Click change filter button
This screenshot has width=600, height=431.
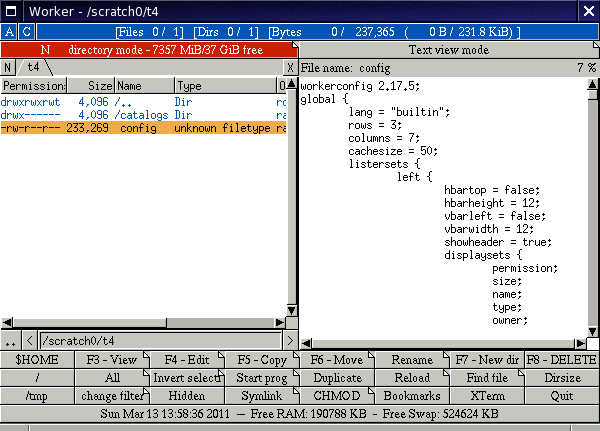112,396
